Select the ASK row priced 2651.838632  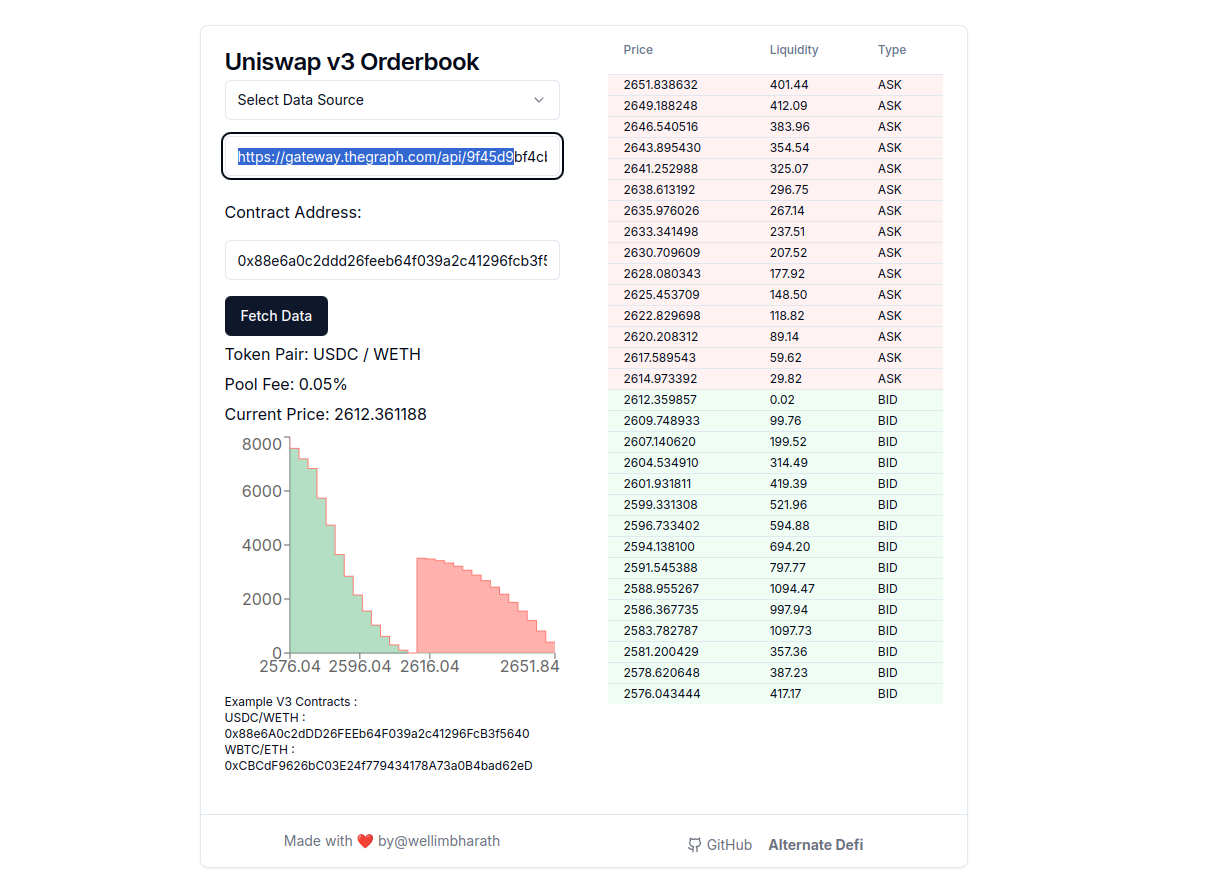pyautogui.click(x=775, y=85)
